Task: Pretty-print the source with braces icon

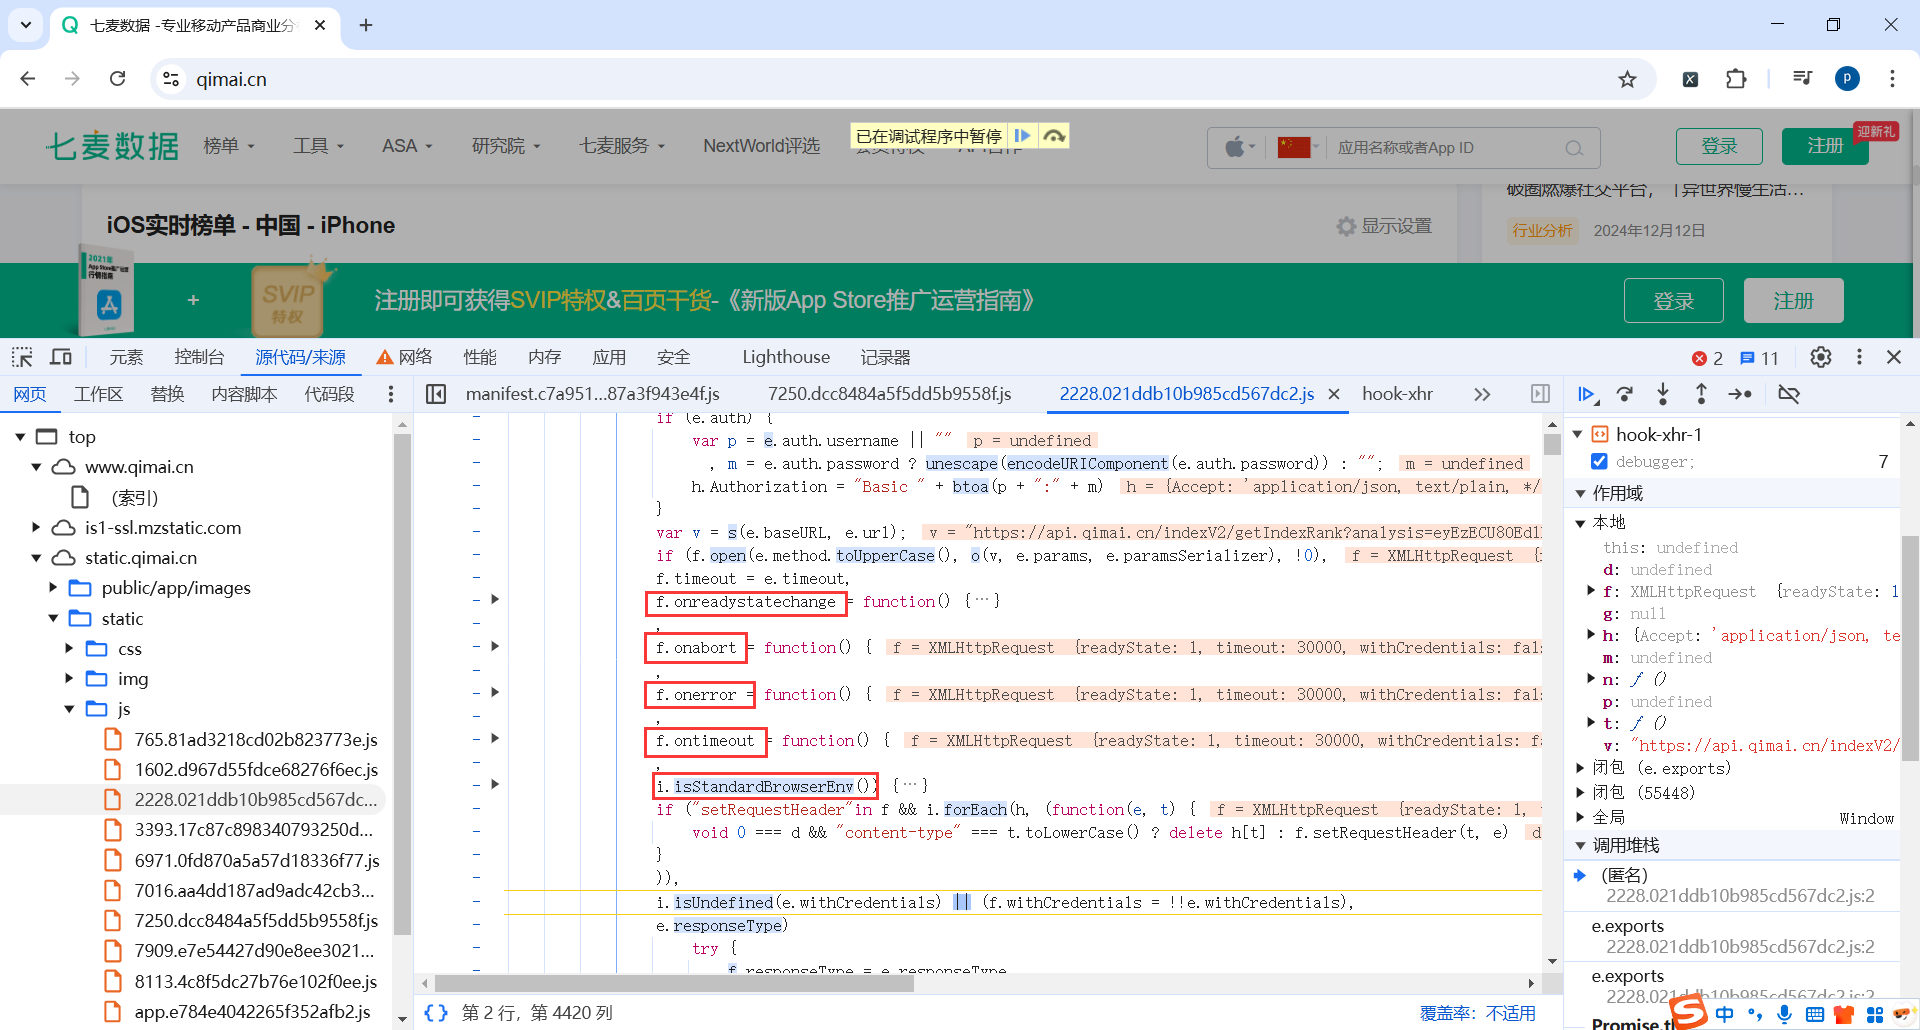Action: (436, 1013)
